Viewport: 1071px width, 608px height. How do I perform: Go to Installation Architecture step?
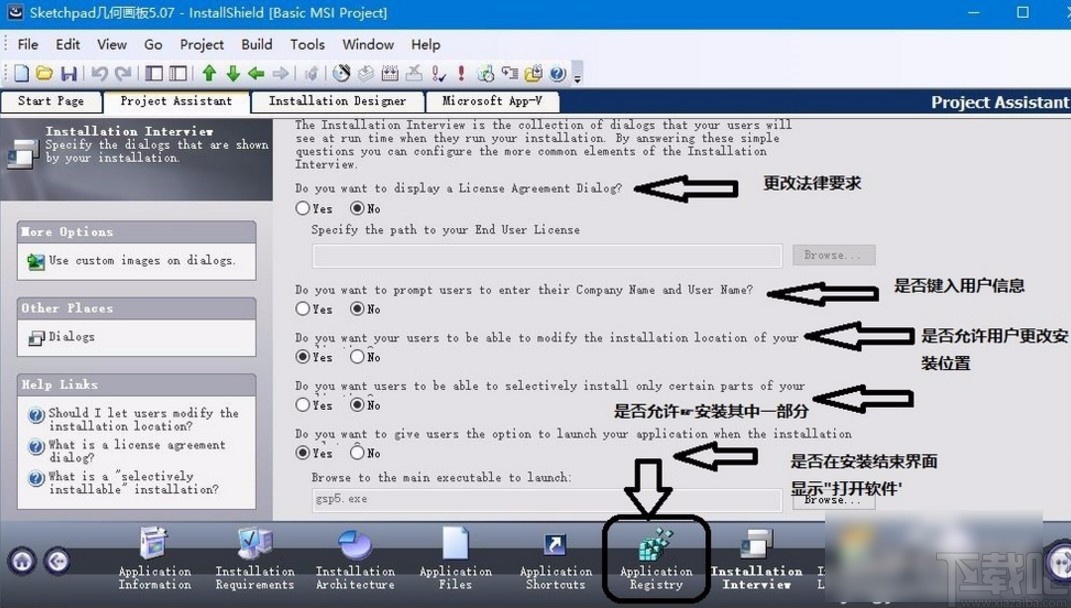pyautogui.click(x=355, y=557)
